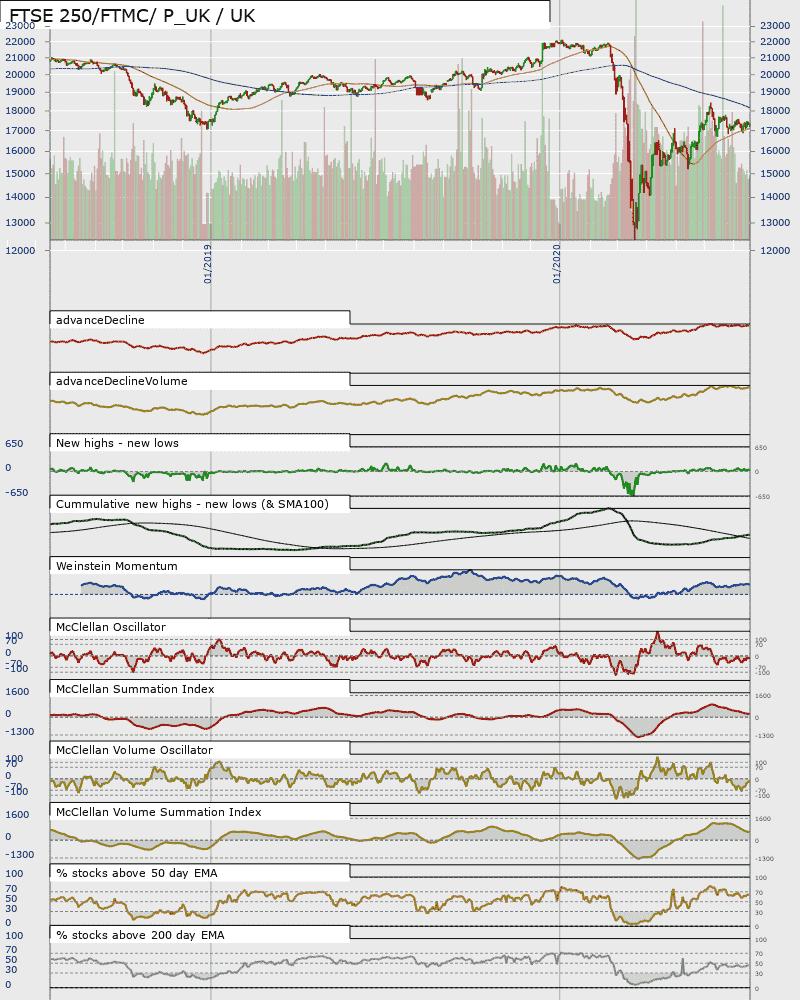Click 18000 on the left price axis
The image size is (800, 1000).
point(20,111)
